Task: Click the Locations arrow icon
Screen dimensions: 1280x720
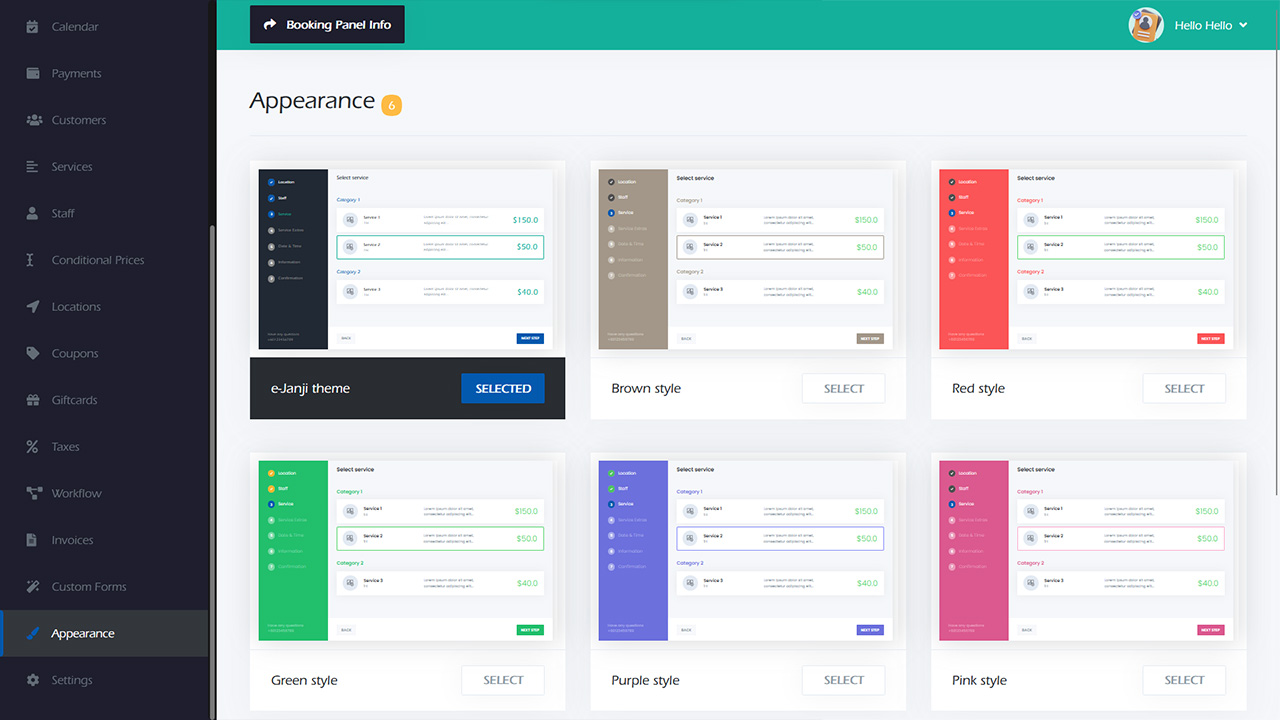Action: coord(32,307)
